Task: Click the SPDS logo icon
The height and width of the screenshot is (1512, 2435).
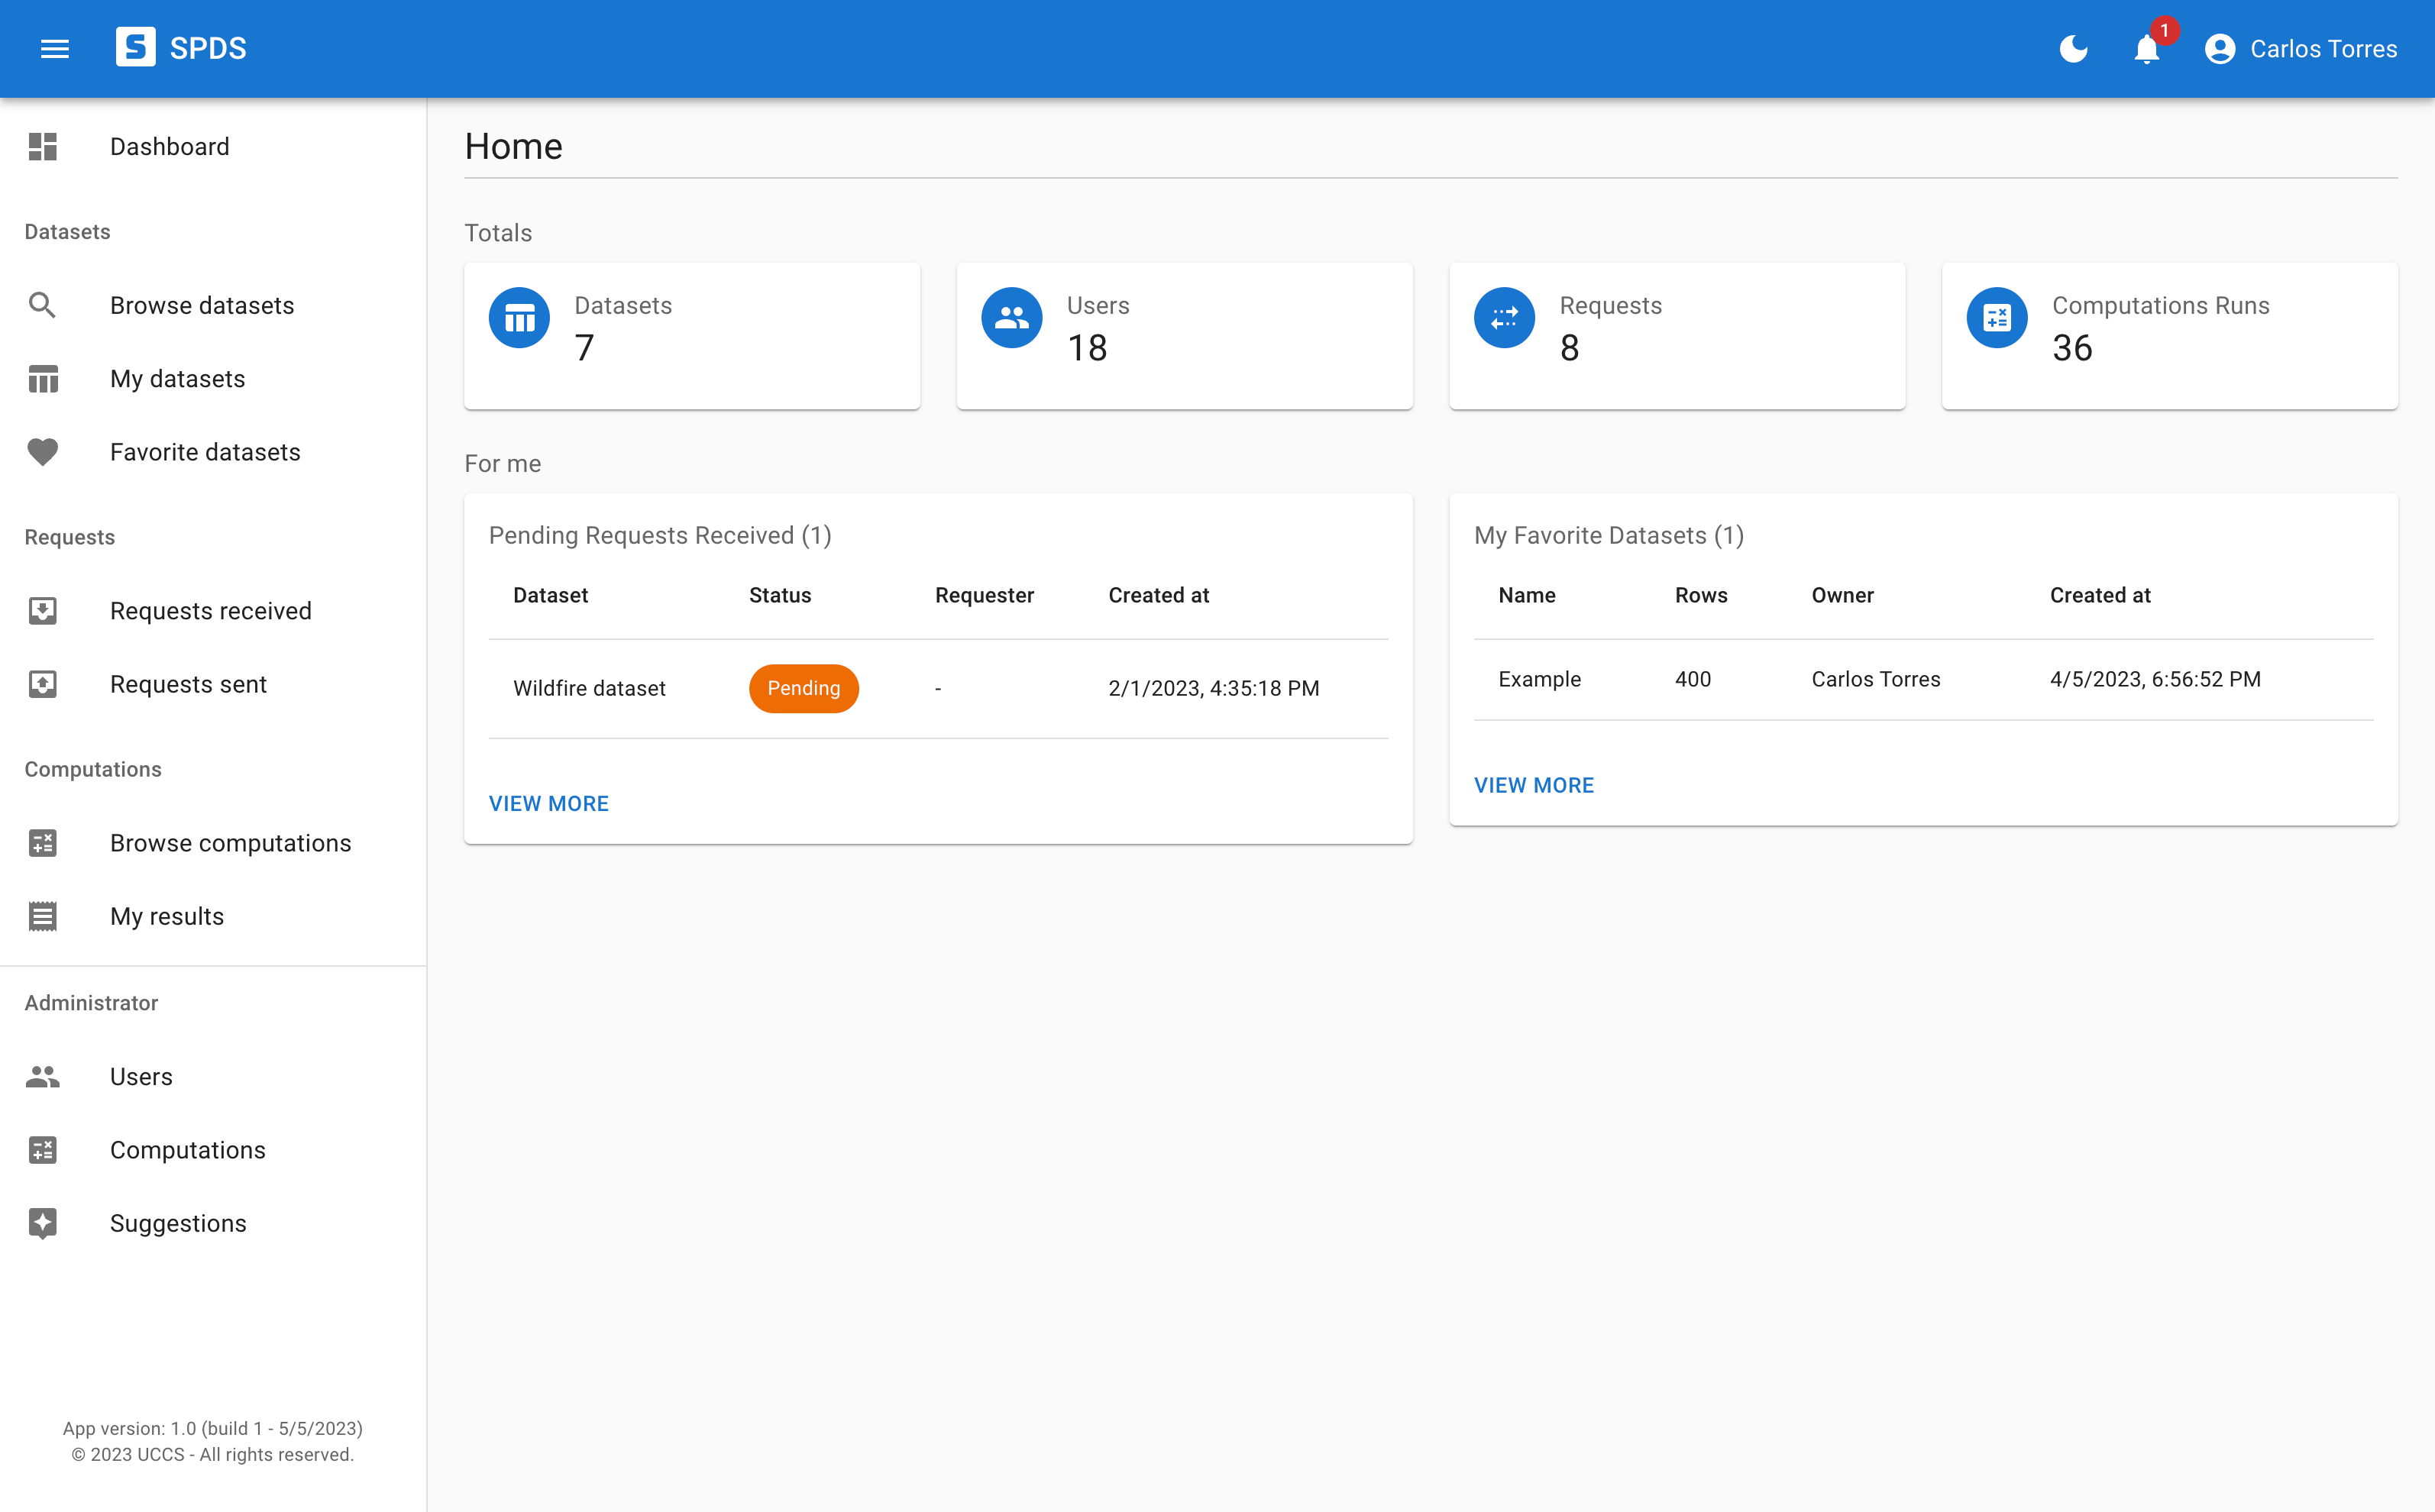Action: [x=135, y=47]
